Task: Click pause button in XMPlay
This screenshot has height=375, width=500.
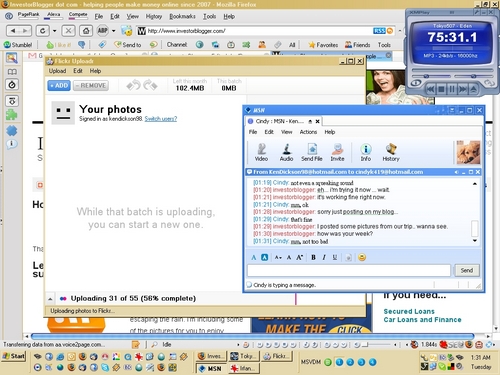Action: pyautogui.click(x=452, y=89)
